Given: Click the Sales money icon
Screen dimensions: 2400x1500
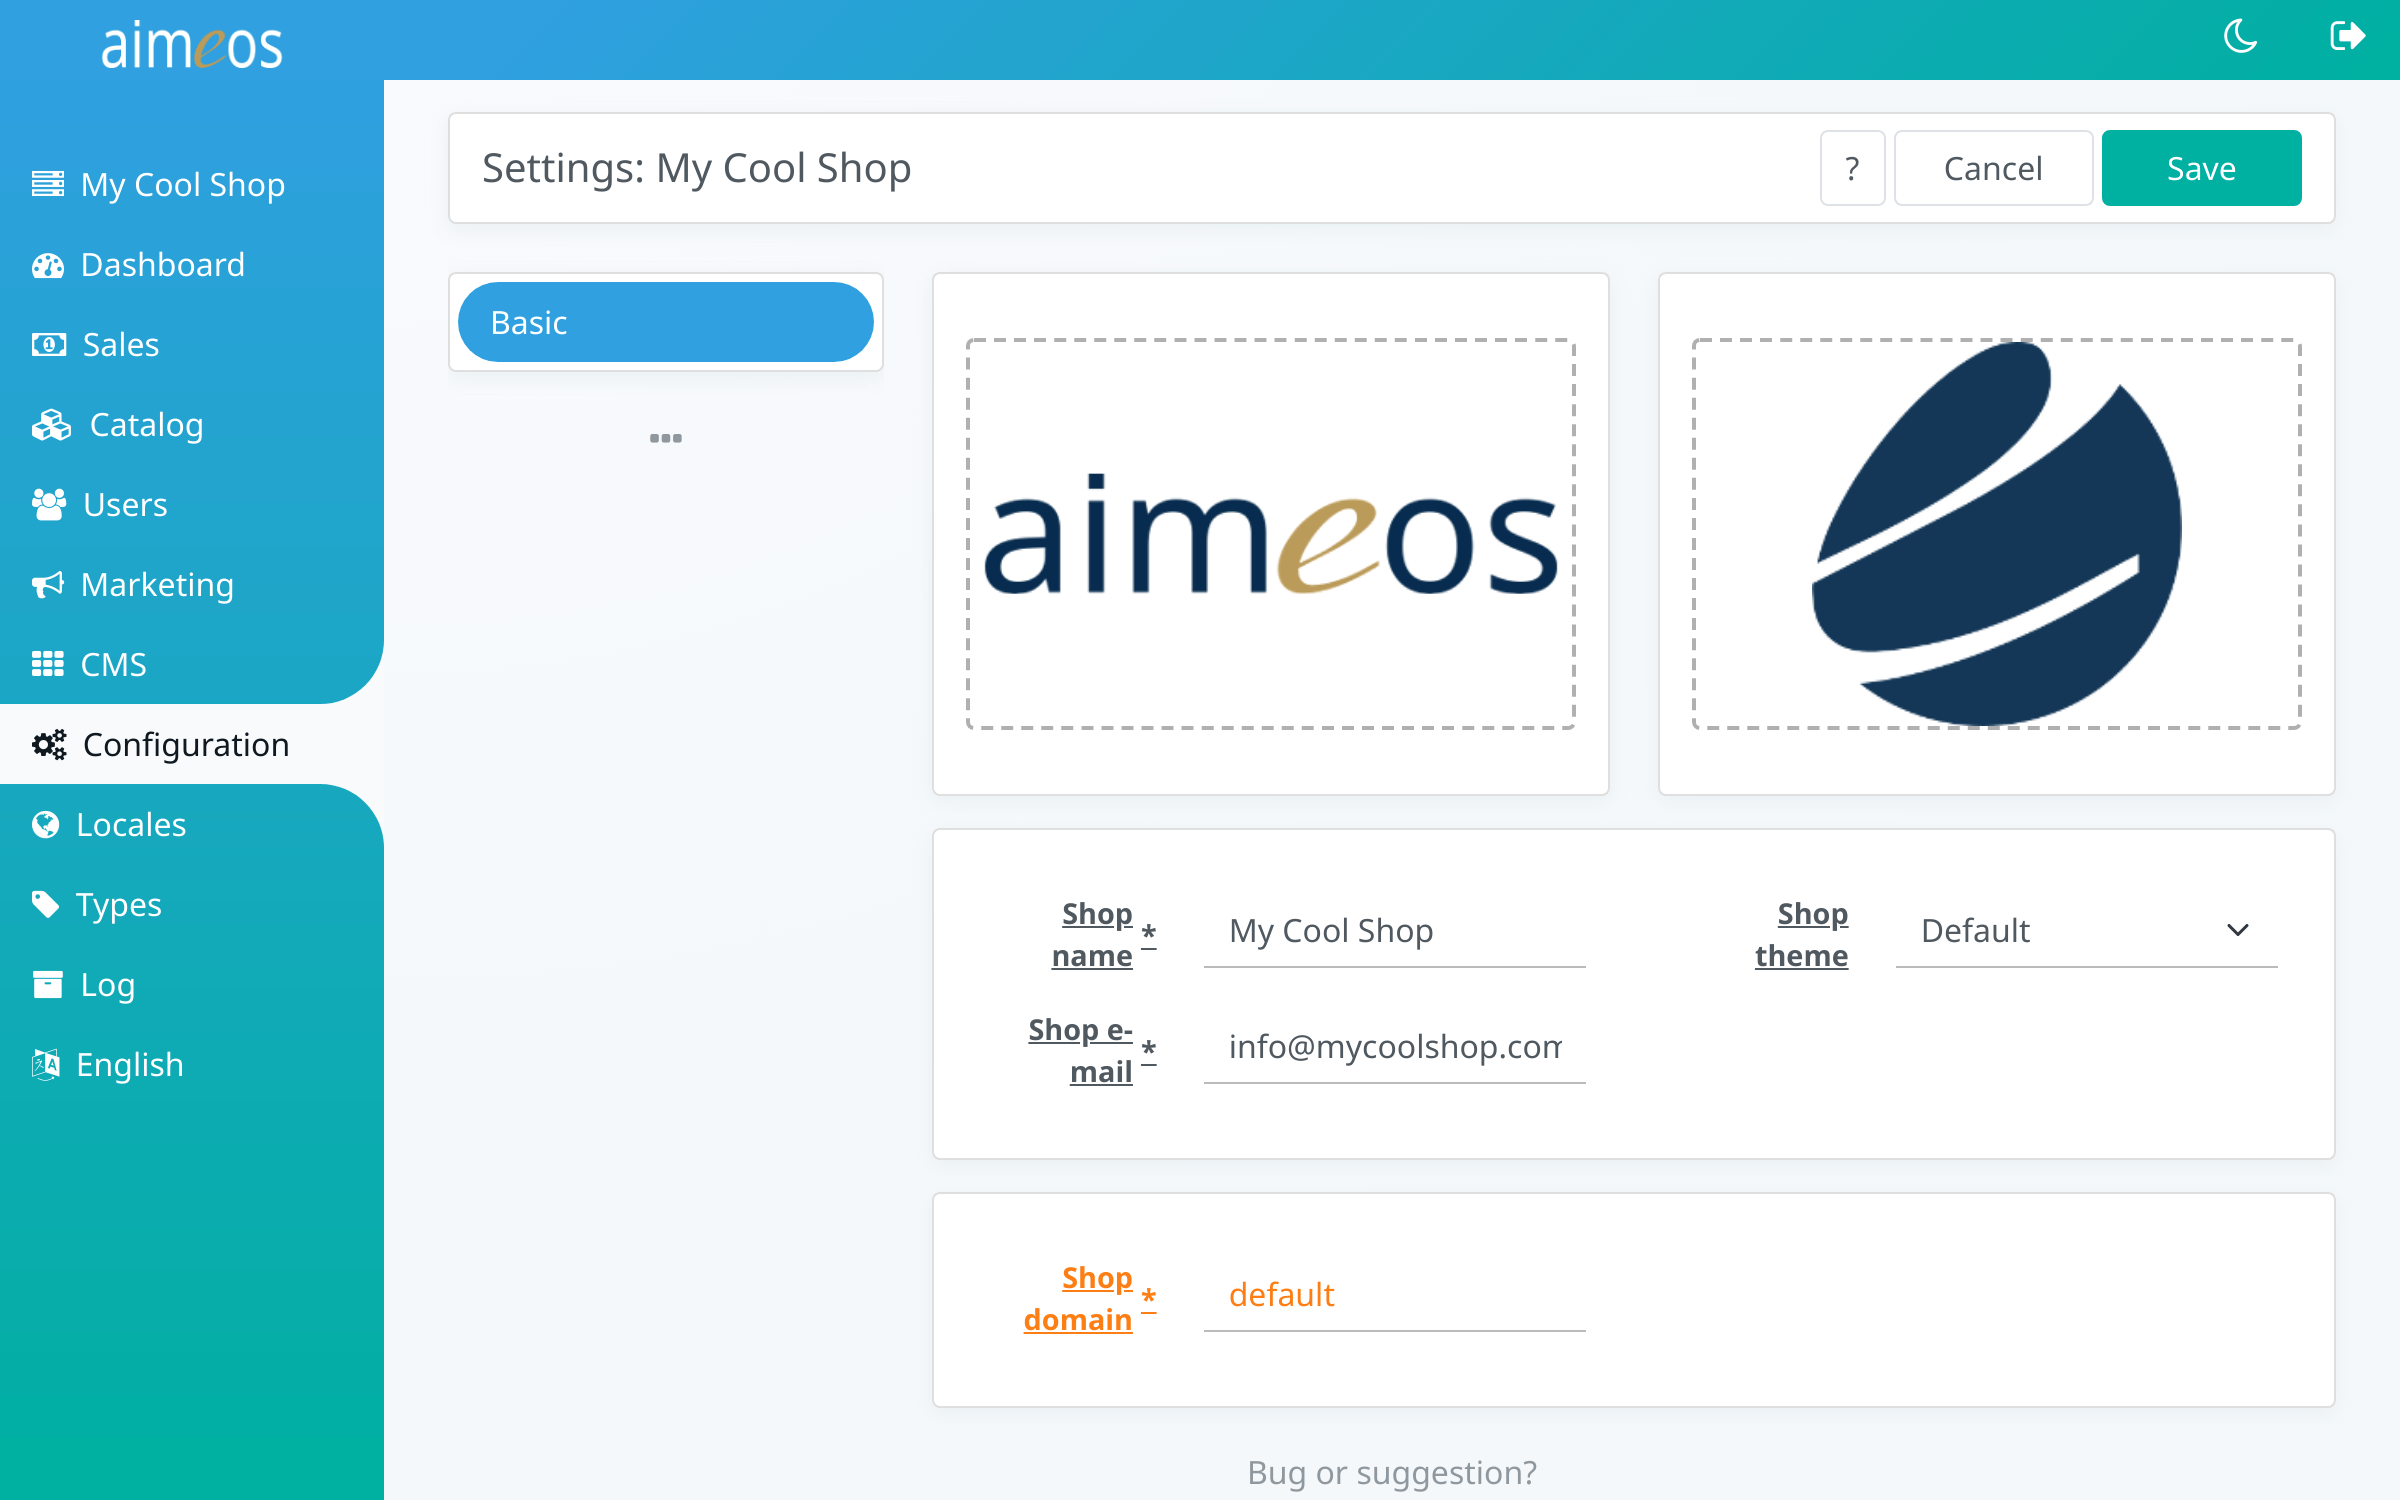Looking at the screenshot, I should [x=48, y=344].
